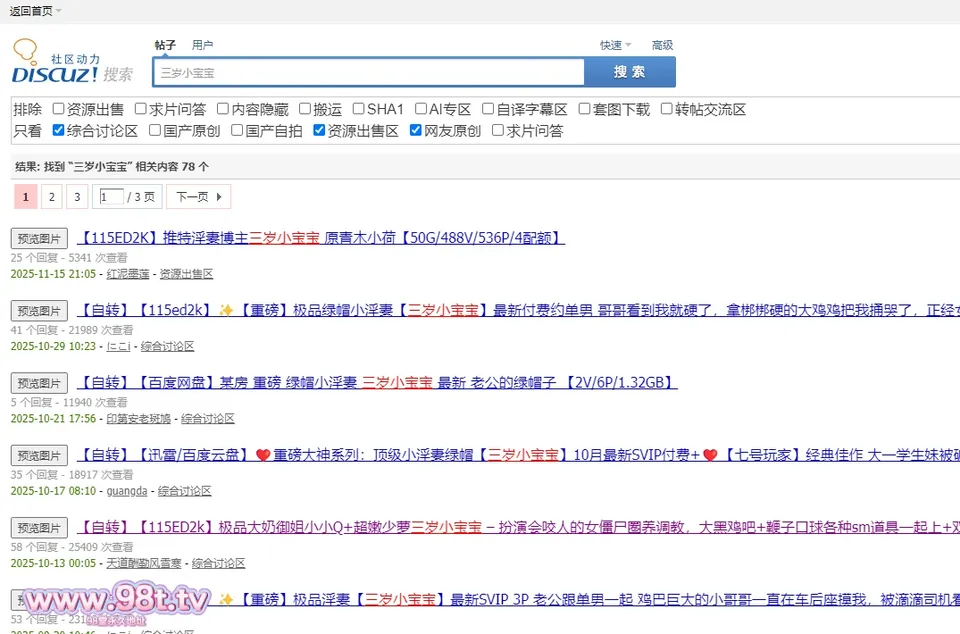Switch to the 帖子 search tab
Image resolution: width=960 pixels, height=634 pixels.
[165, 45]
